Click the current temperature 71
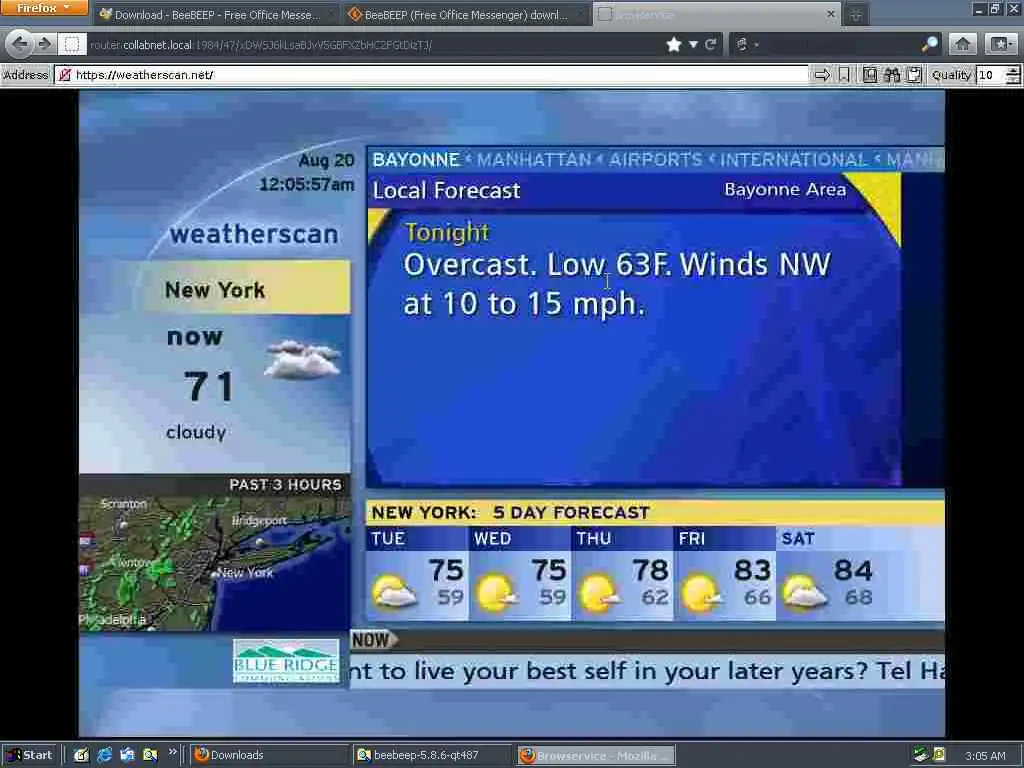Screen dimensions: 1024x768 [209, 386]
